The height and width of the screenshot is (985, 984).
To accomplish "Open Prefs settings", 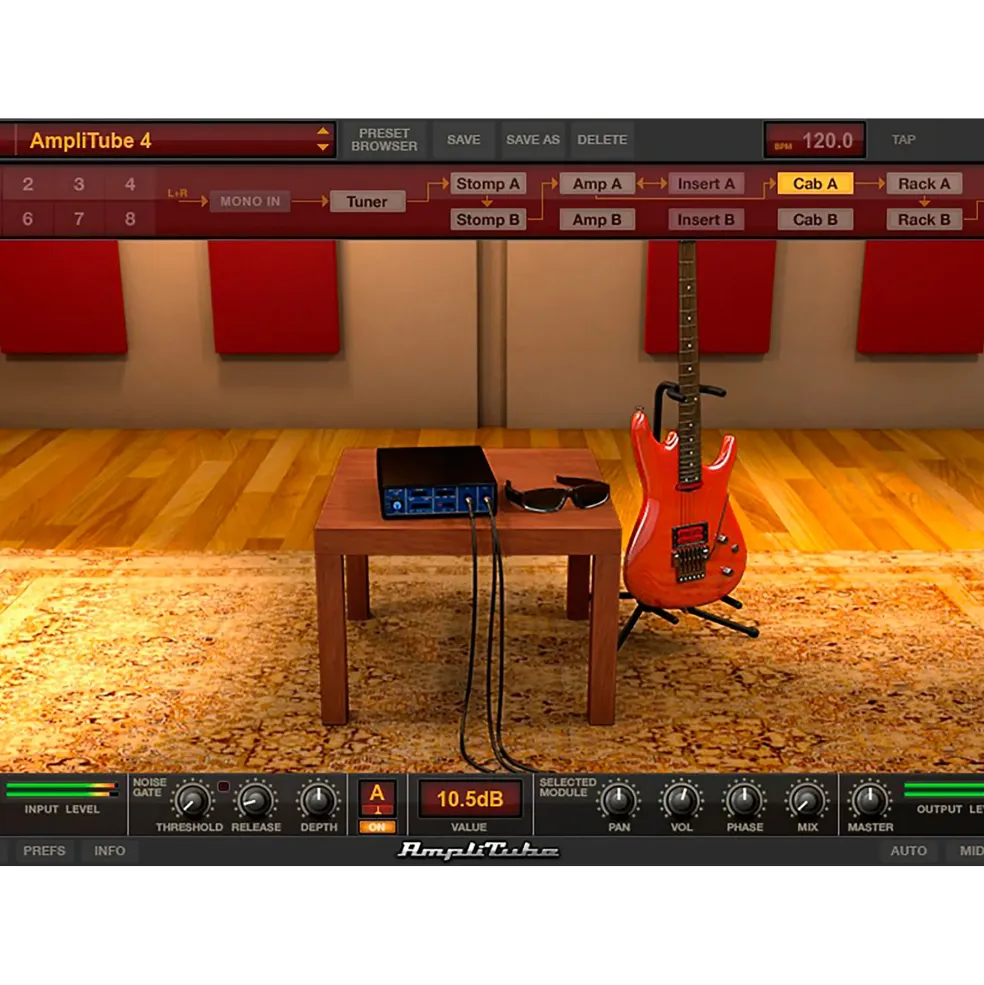I will point(44,851).
